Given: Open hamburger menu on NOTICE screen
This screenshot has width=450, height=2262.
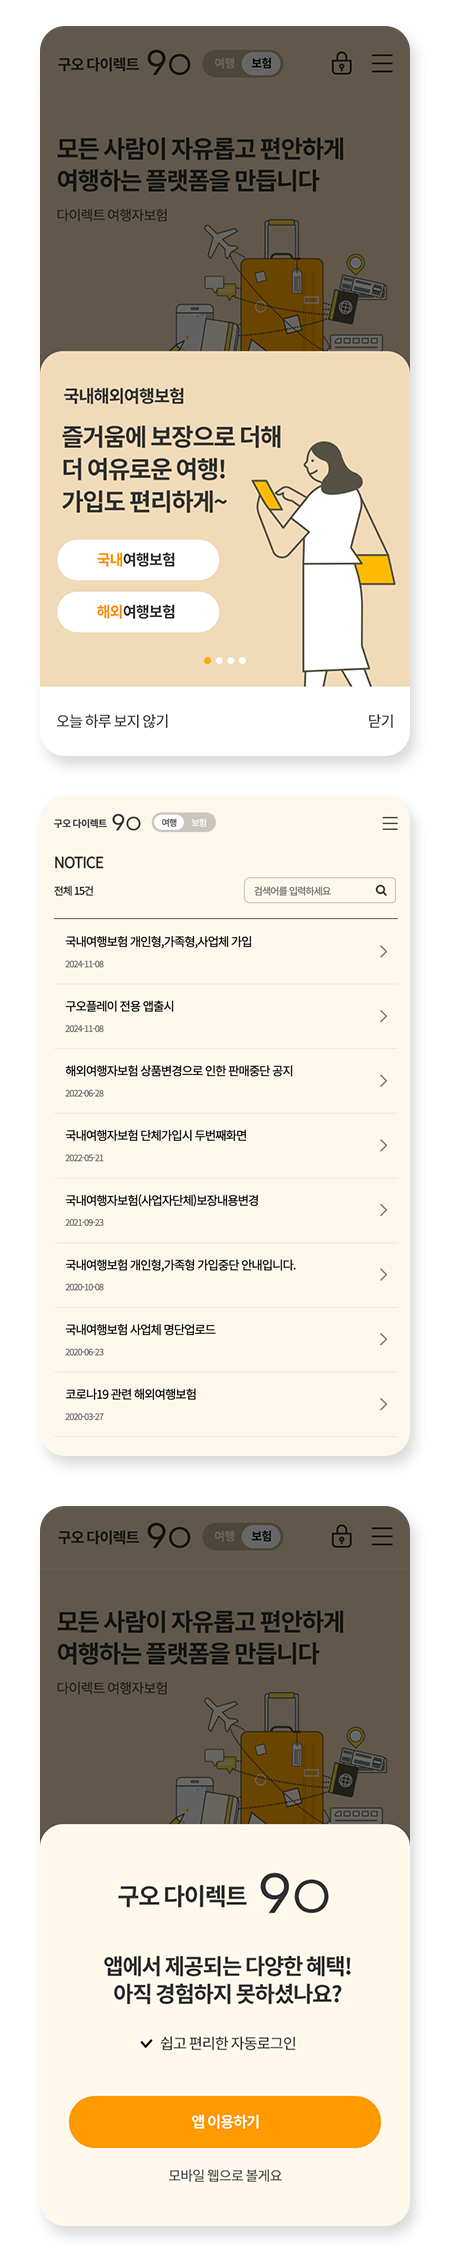Looking at the screenshot, I should coord(390,823).
